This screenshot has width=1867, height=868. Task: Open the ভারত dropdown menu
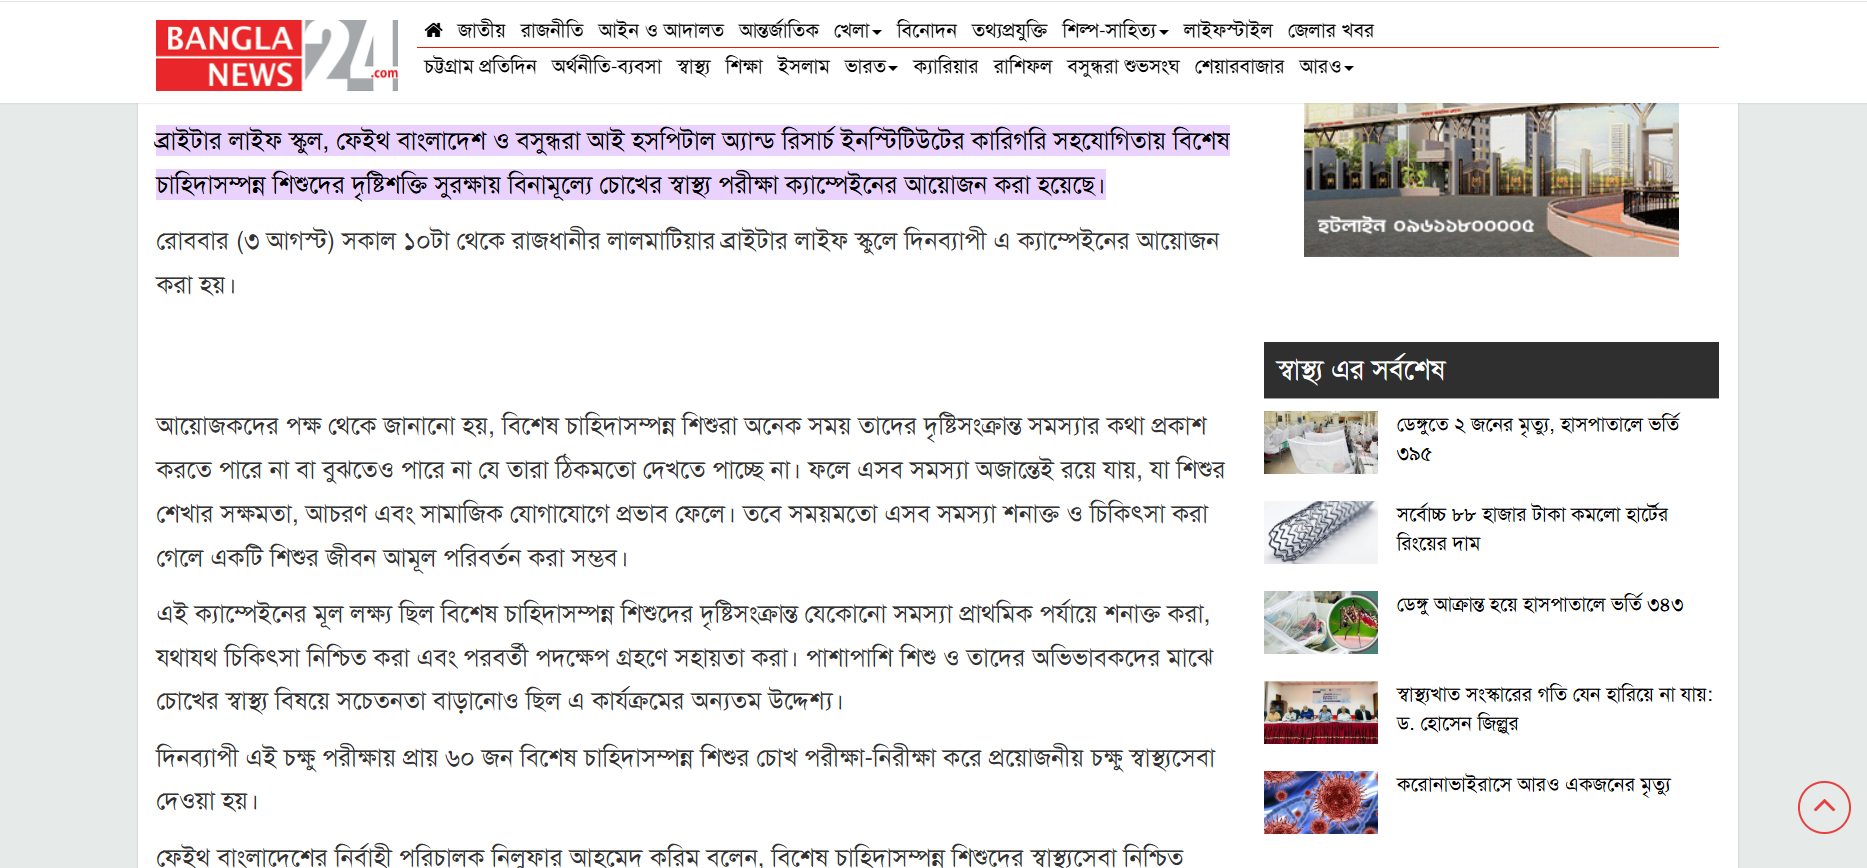(870, 67)
